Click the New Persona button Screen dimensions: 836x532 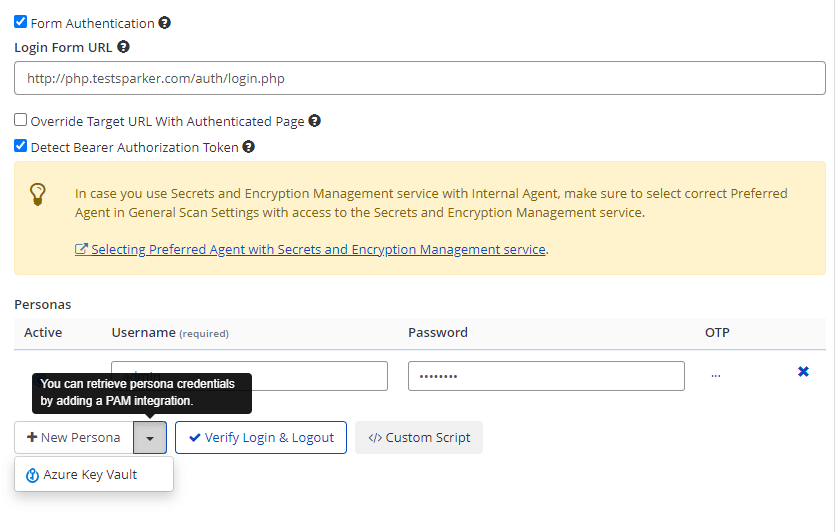74,438
